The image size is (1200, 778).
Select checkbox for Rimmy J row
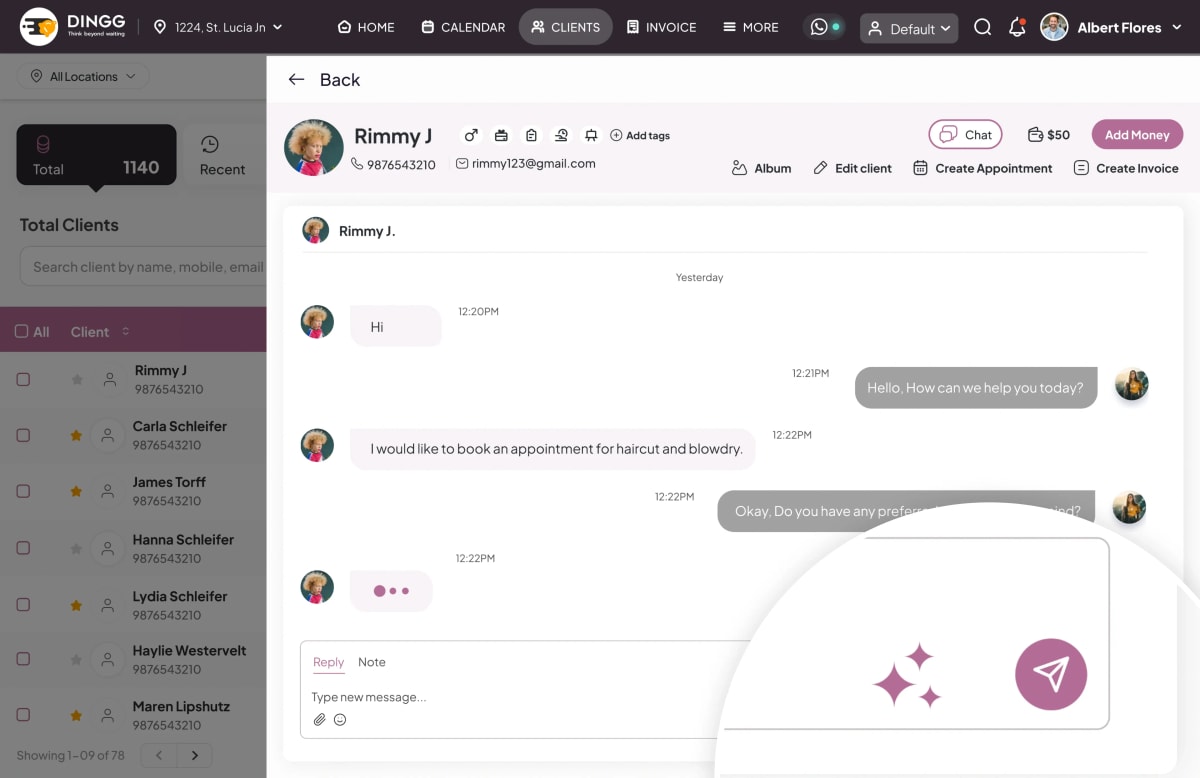point(23,380)
